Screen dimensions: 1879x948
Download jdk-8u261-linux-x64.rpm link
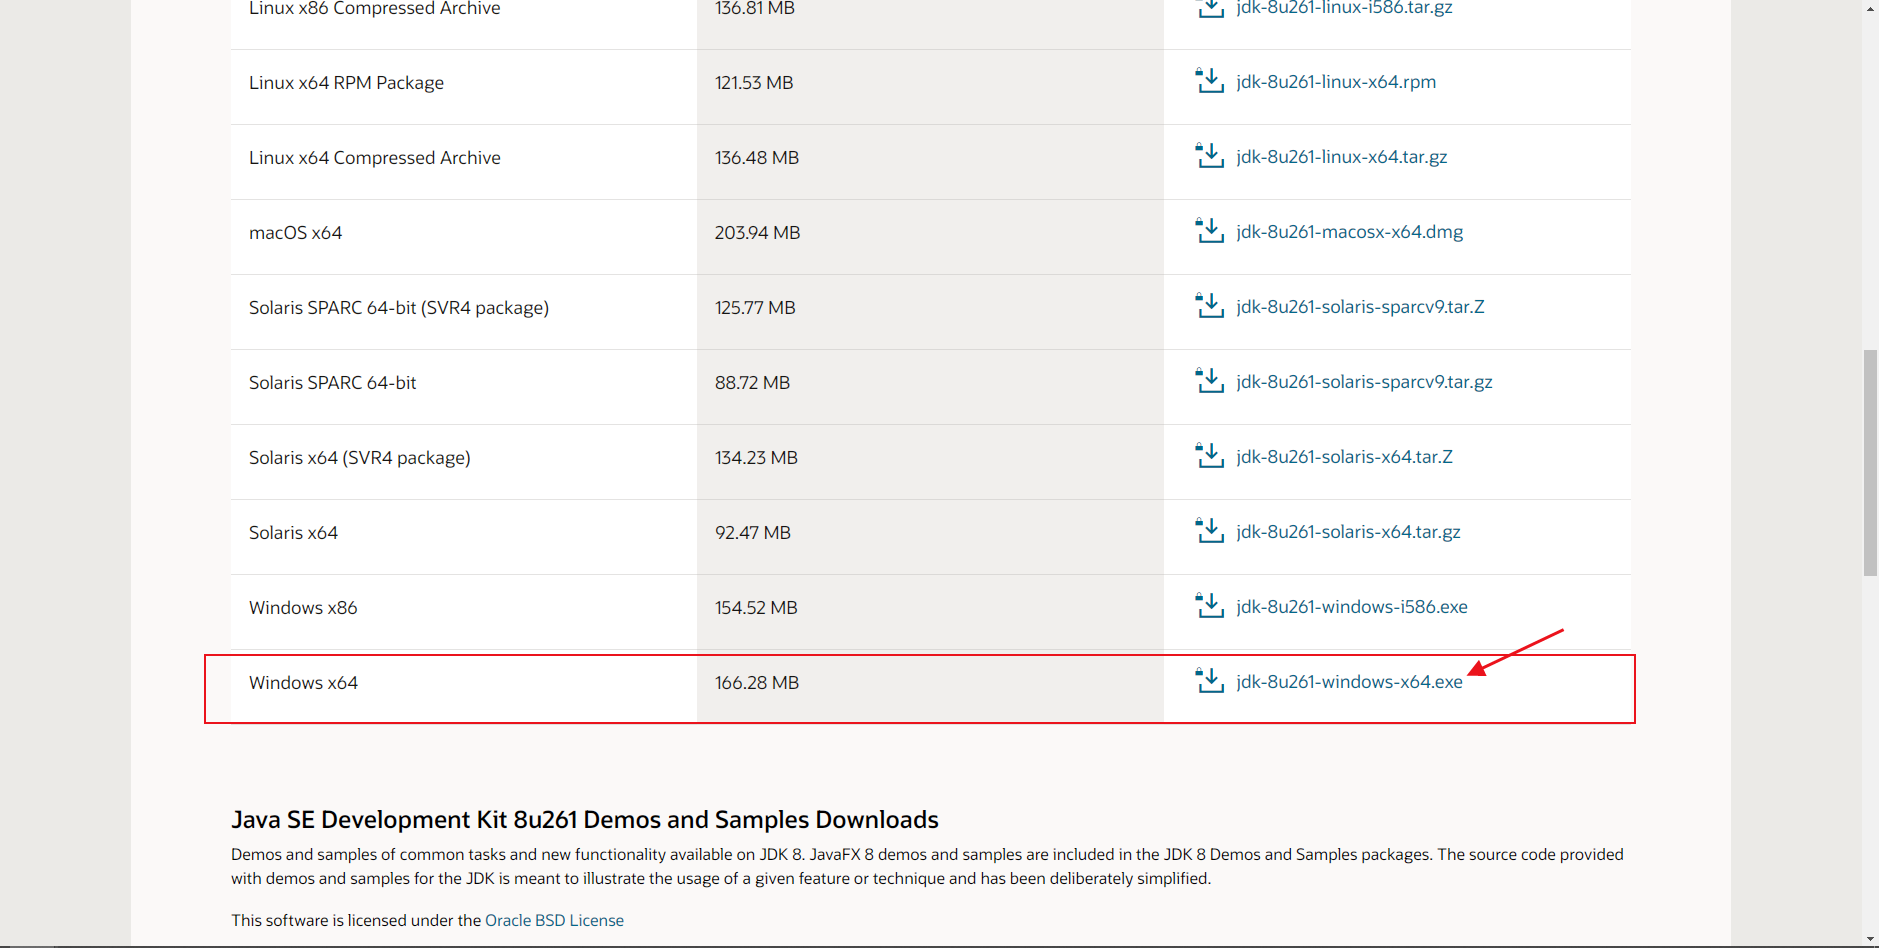pos(1336,82)
